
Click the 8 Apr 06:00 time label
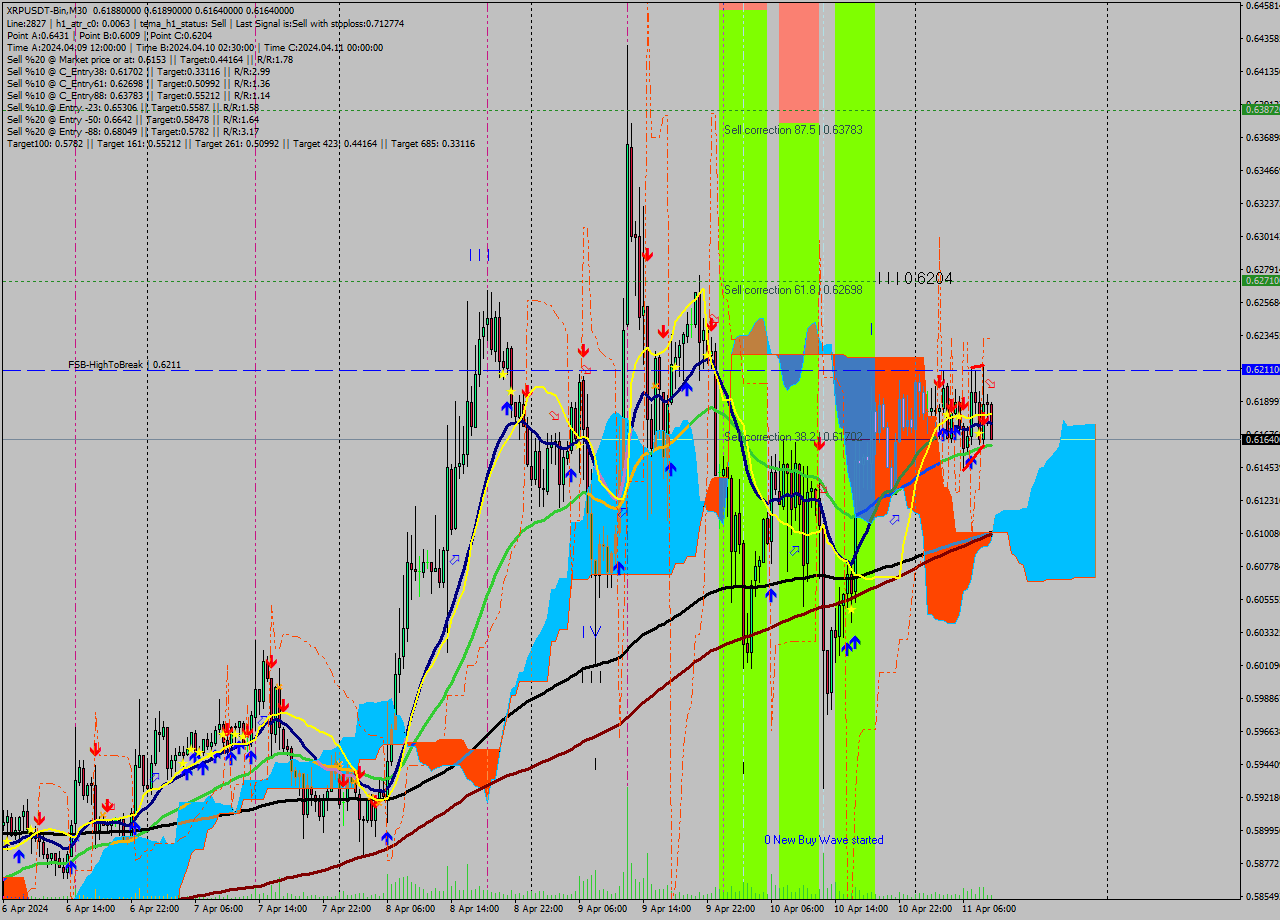(x=409, y=909)
